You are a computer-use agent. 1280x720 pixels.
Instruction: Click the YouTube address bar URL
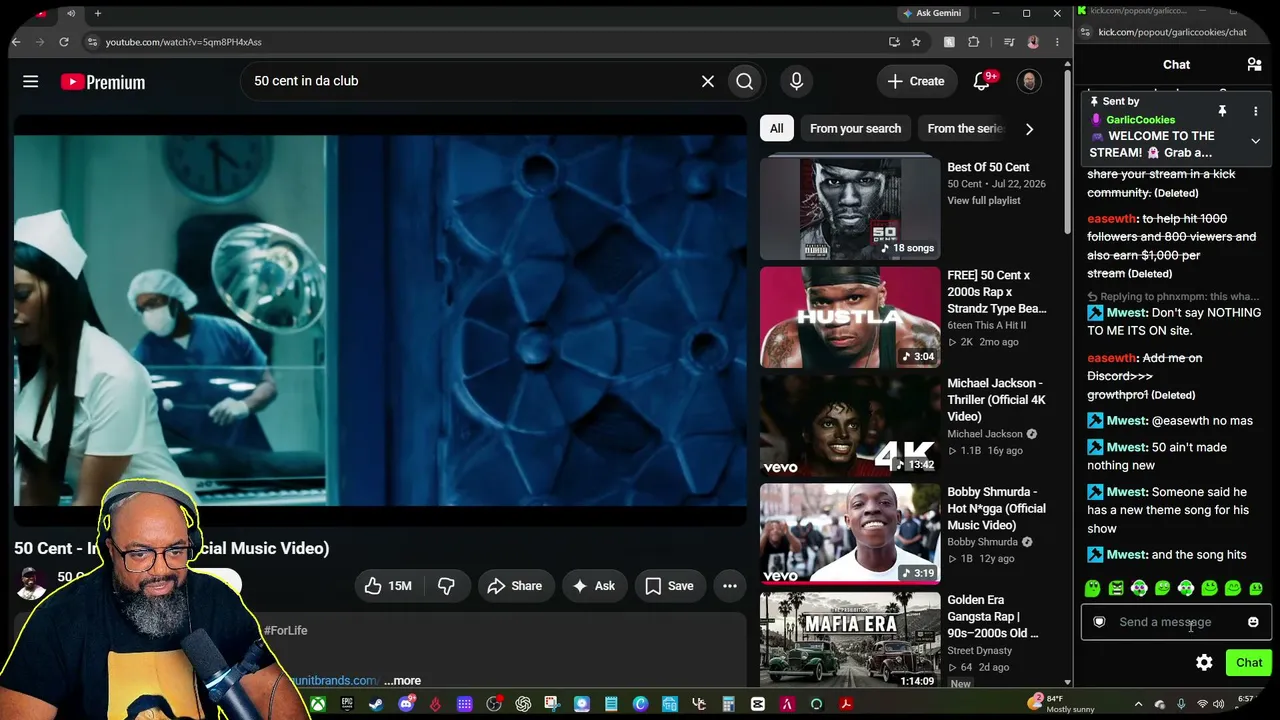coord(184,42)
